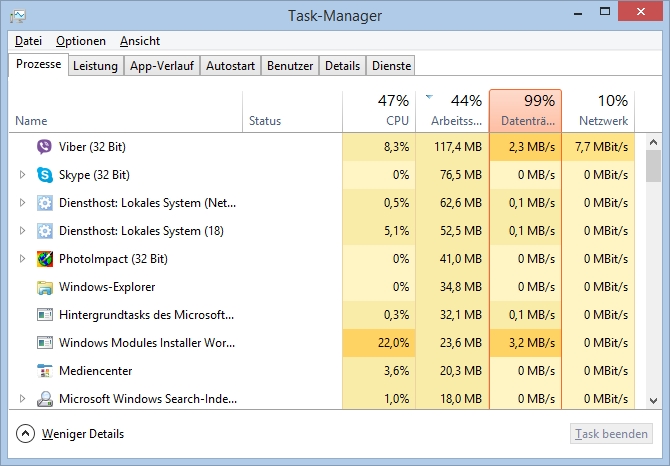Expand Diensthost: Lokales System (Net... group
This screenshot has height=466, width=670.
(x=22, y=203)
